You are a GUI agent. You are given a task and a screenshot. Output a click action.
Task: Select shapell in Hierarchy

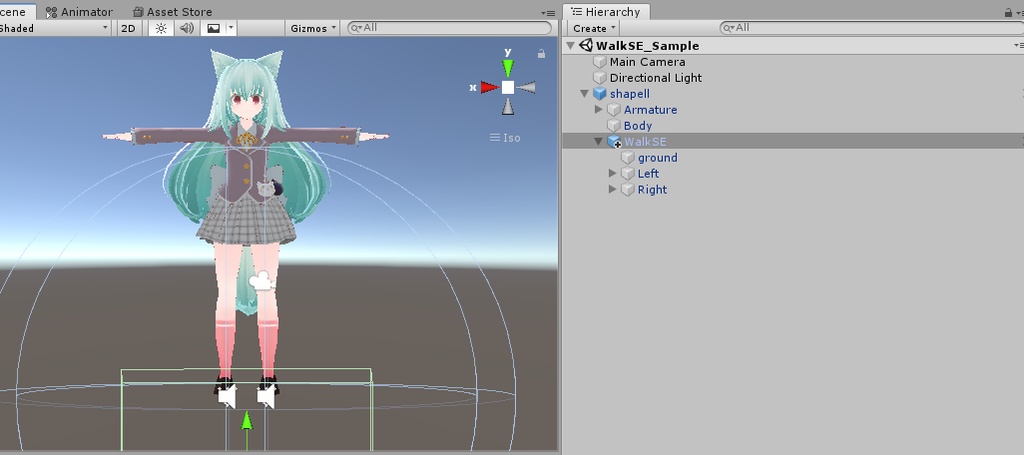tap(630, 94)
